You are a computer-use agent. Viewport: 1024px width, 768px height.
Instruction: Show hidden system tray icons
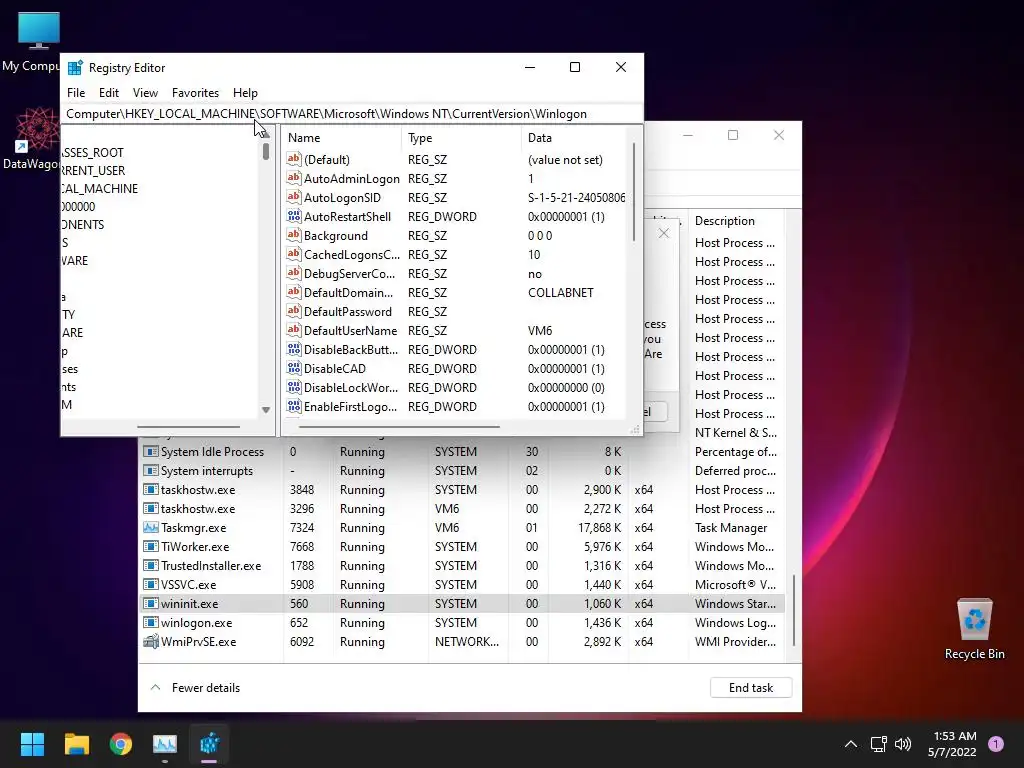tap(851, 744)
